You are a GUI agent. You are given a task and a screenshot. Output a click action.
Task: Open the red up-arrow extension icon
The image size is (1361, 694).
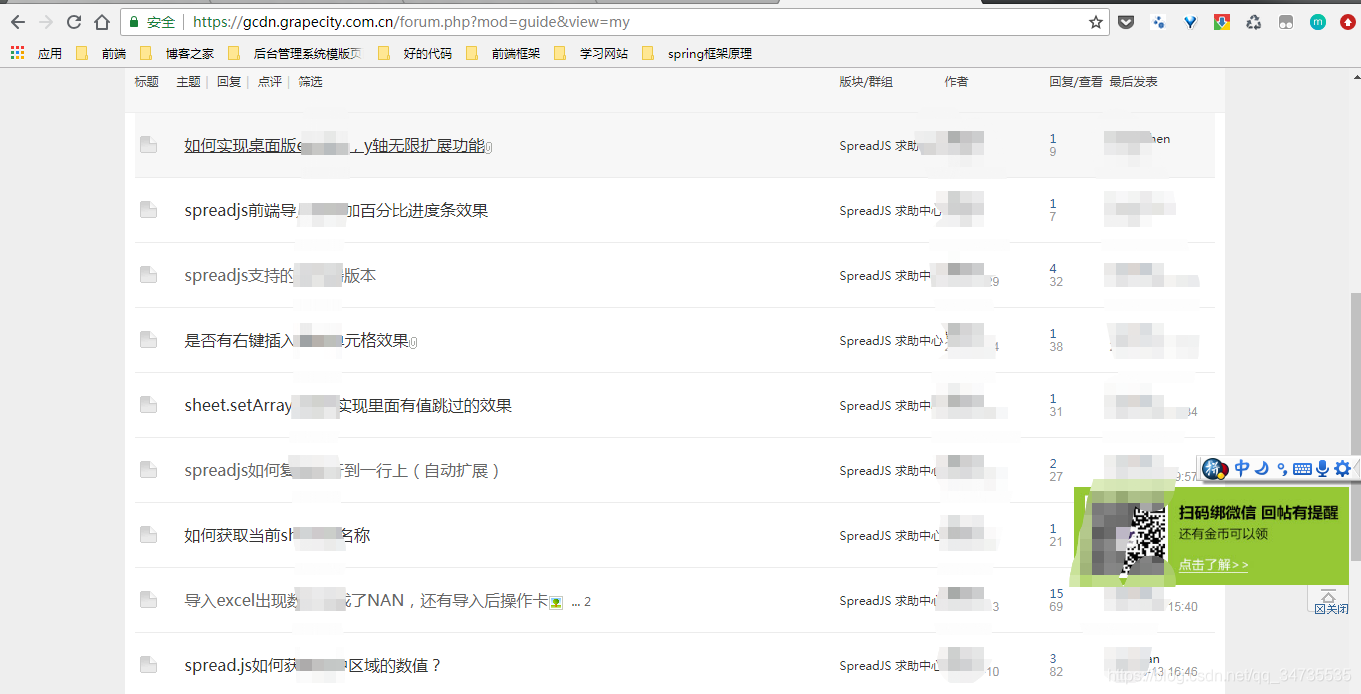tap(1348, 22)
